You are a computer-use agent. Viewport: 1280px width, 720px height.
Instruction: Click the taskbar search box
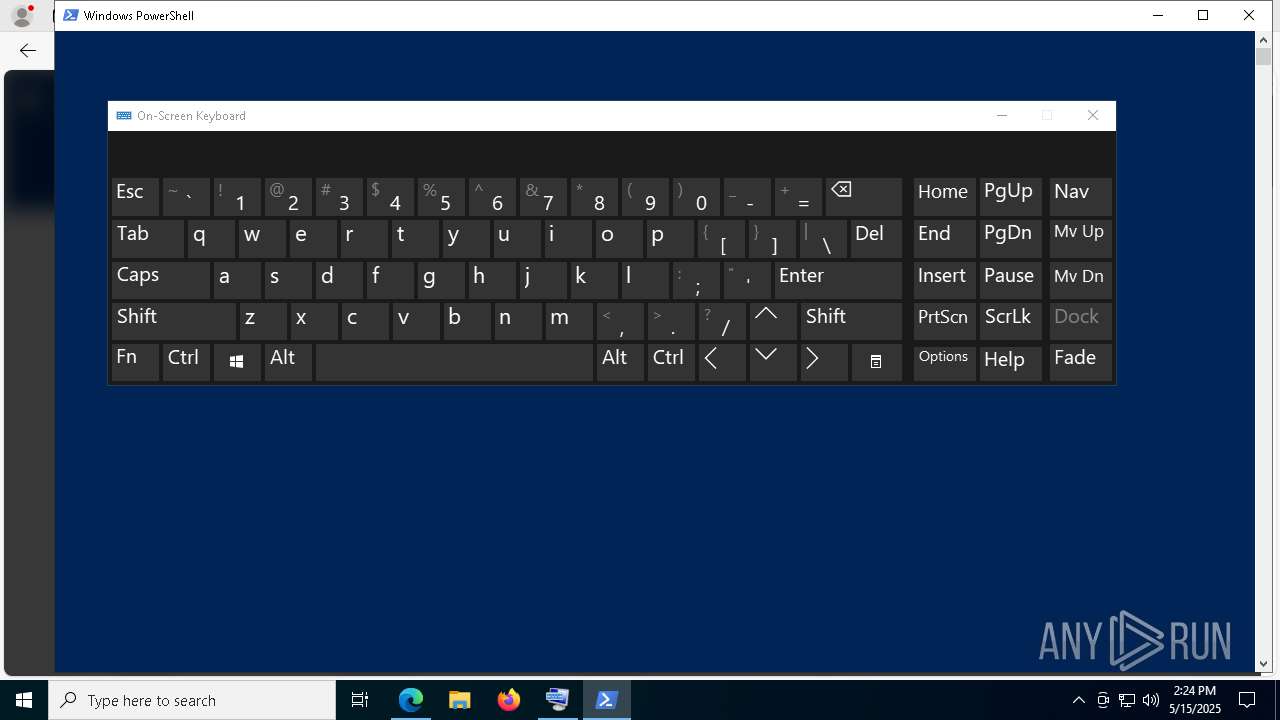[x=192, y=700]
